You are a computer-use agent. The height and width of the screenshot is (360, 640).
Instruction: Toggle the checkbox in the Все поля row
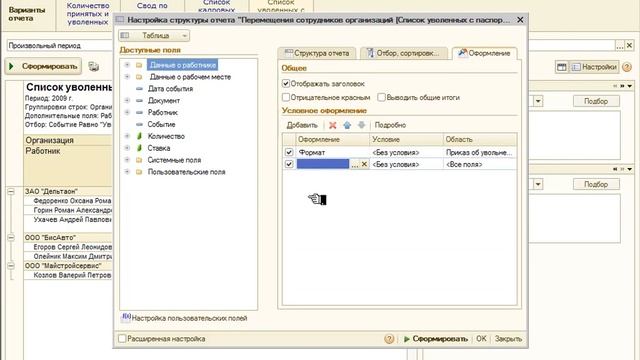click(x=289, y=164)
